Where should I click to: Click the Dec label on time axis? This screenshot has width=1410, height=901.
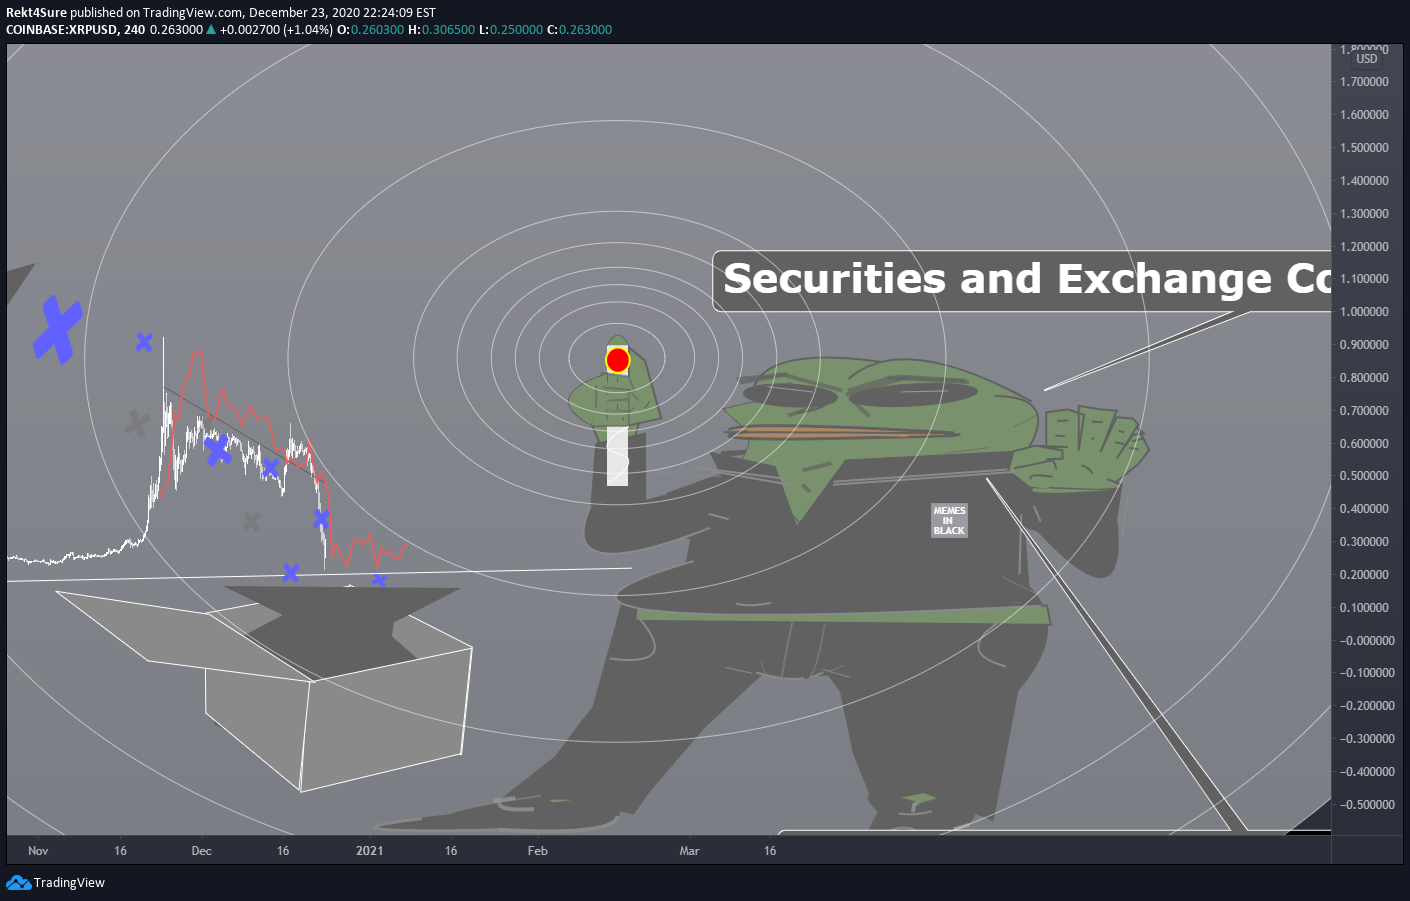(202, 851)
